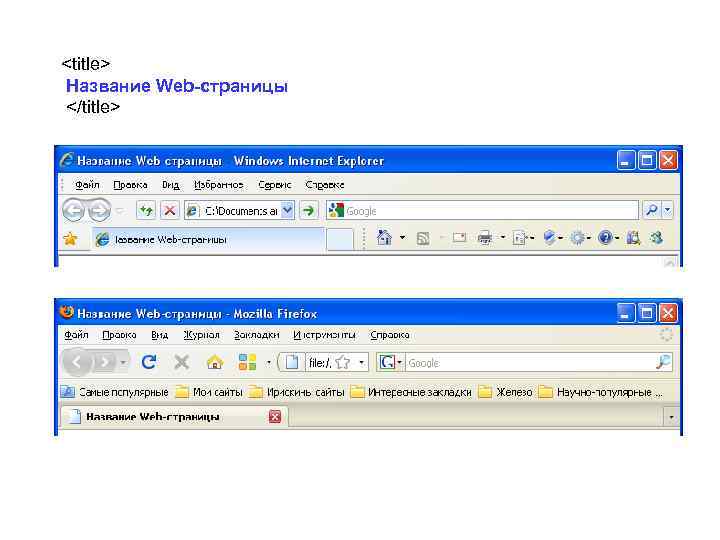Viewport: 720px width, 540px height.
Task: Open the Сервис menu in Internet Explorer
Action: (275, 185)
